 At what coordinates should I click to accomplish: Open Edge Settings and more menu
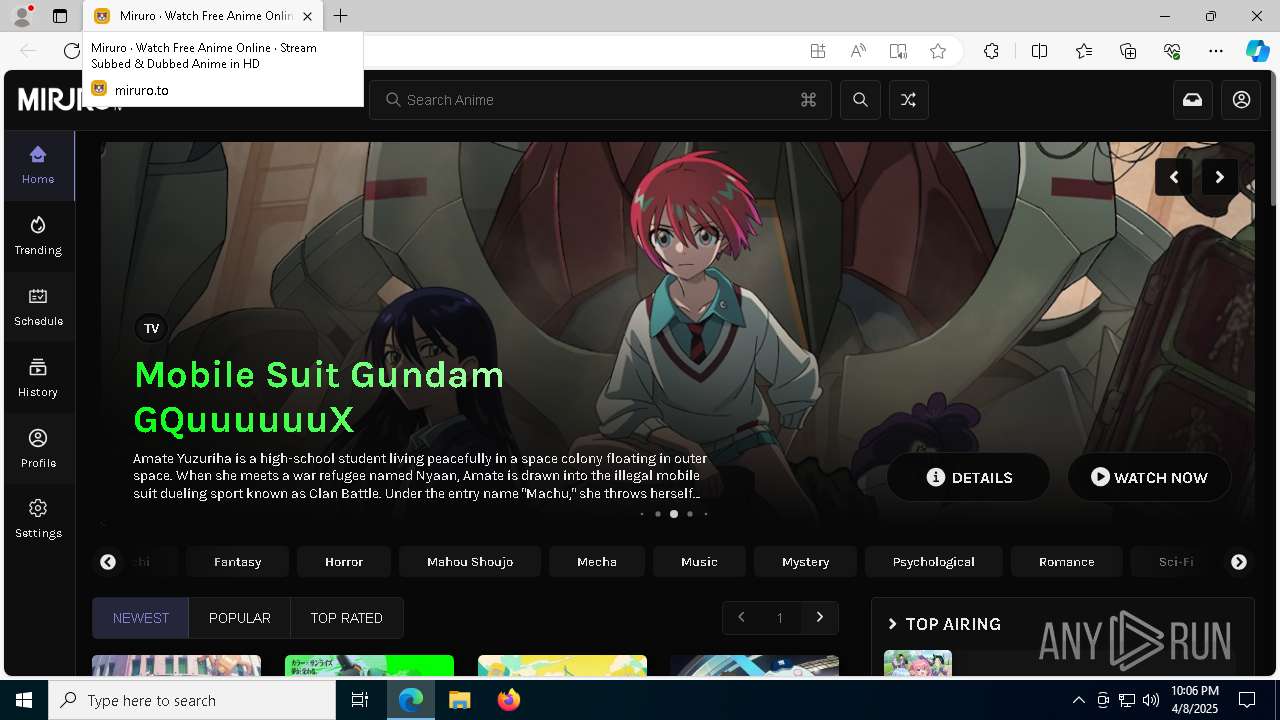[1216, 51]
